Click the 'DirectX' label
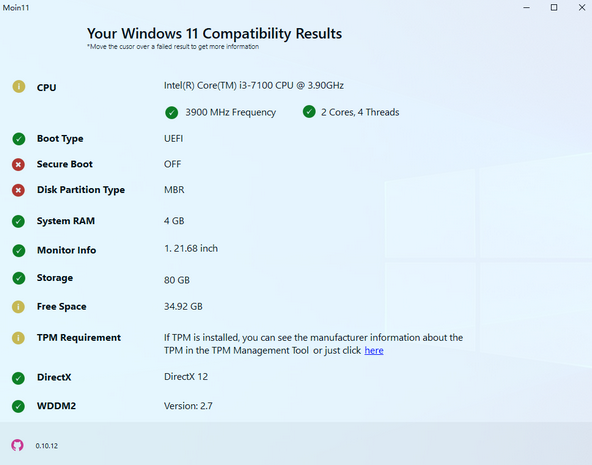Screen dimensions: 592x465 point(54,377)
